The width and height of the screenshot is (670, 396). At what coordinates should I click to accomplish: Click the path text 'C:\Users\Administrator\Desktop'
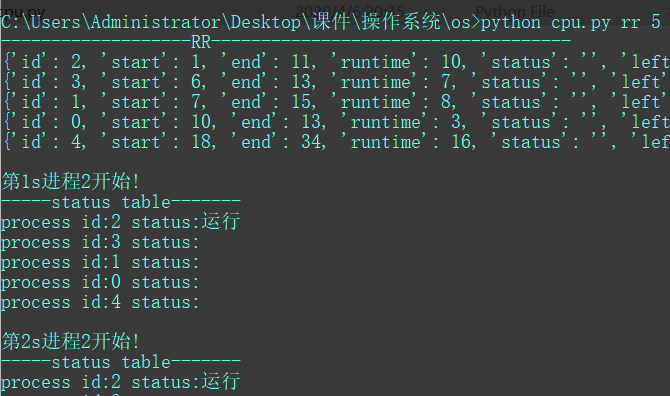[x=151, y=22]
